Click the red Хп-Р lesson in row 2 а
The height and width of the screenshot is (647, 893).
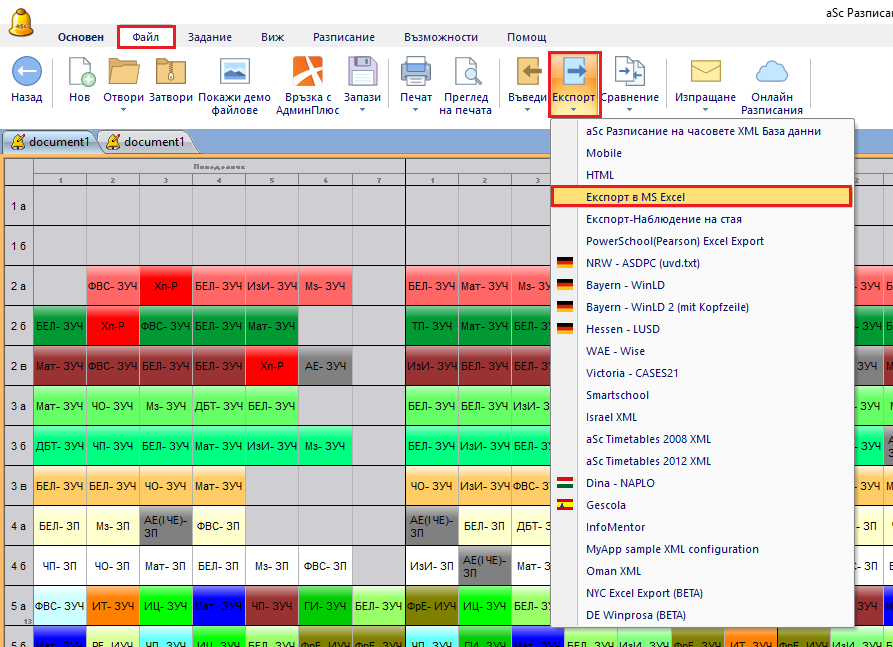(166, 286)
